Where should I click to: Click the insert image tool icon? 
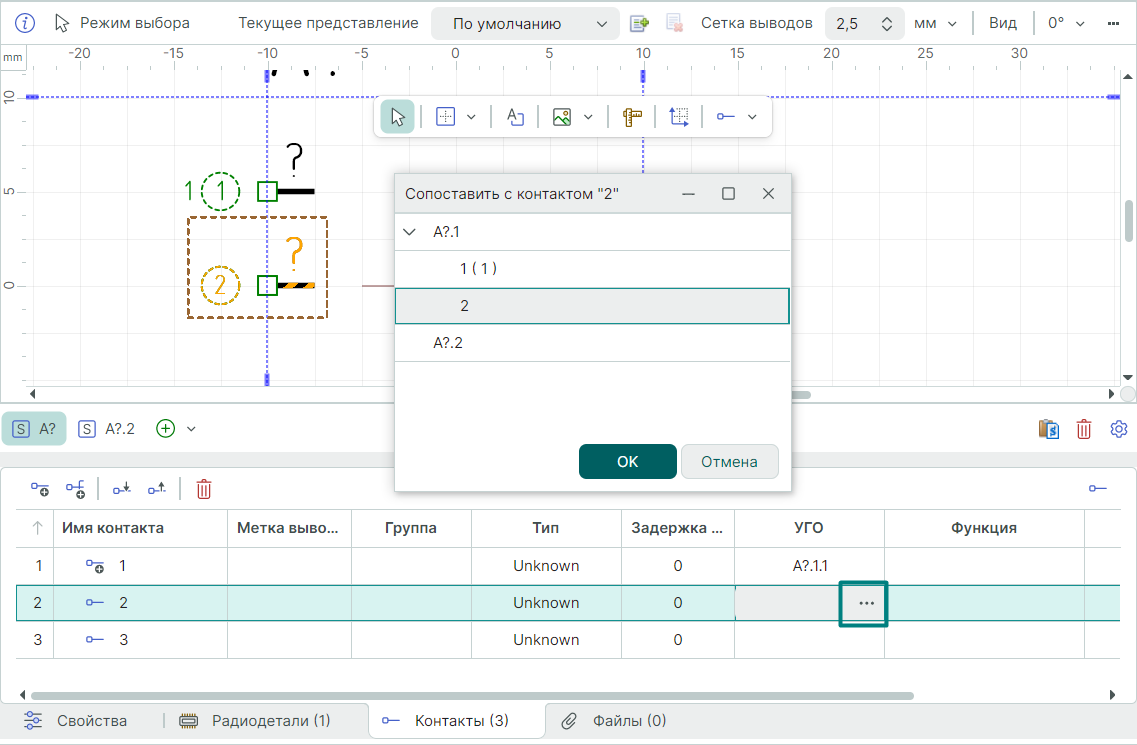pyautogui.click(x=562, y=117)
